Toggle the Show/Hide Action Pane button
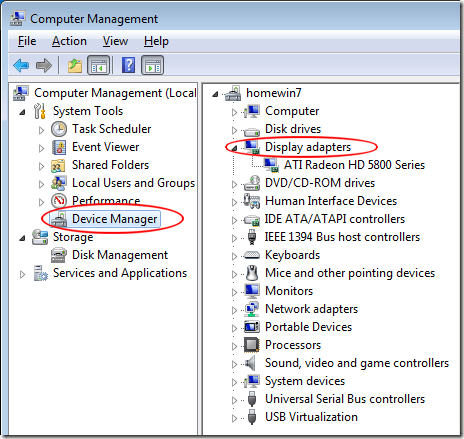The width and height of the screenshot is (464, 439). pyautogui.click(x=152, y=65)
